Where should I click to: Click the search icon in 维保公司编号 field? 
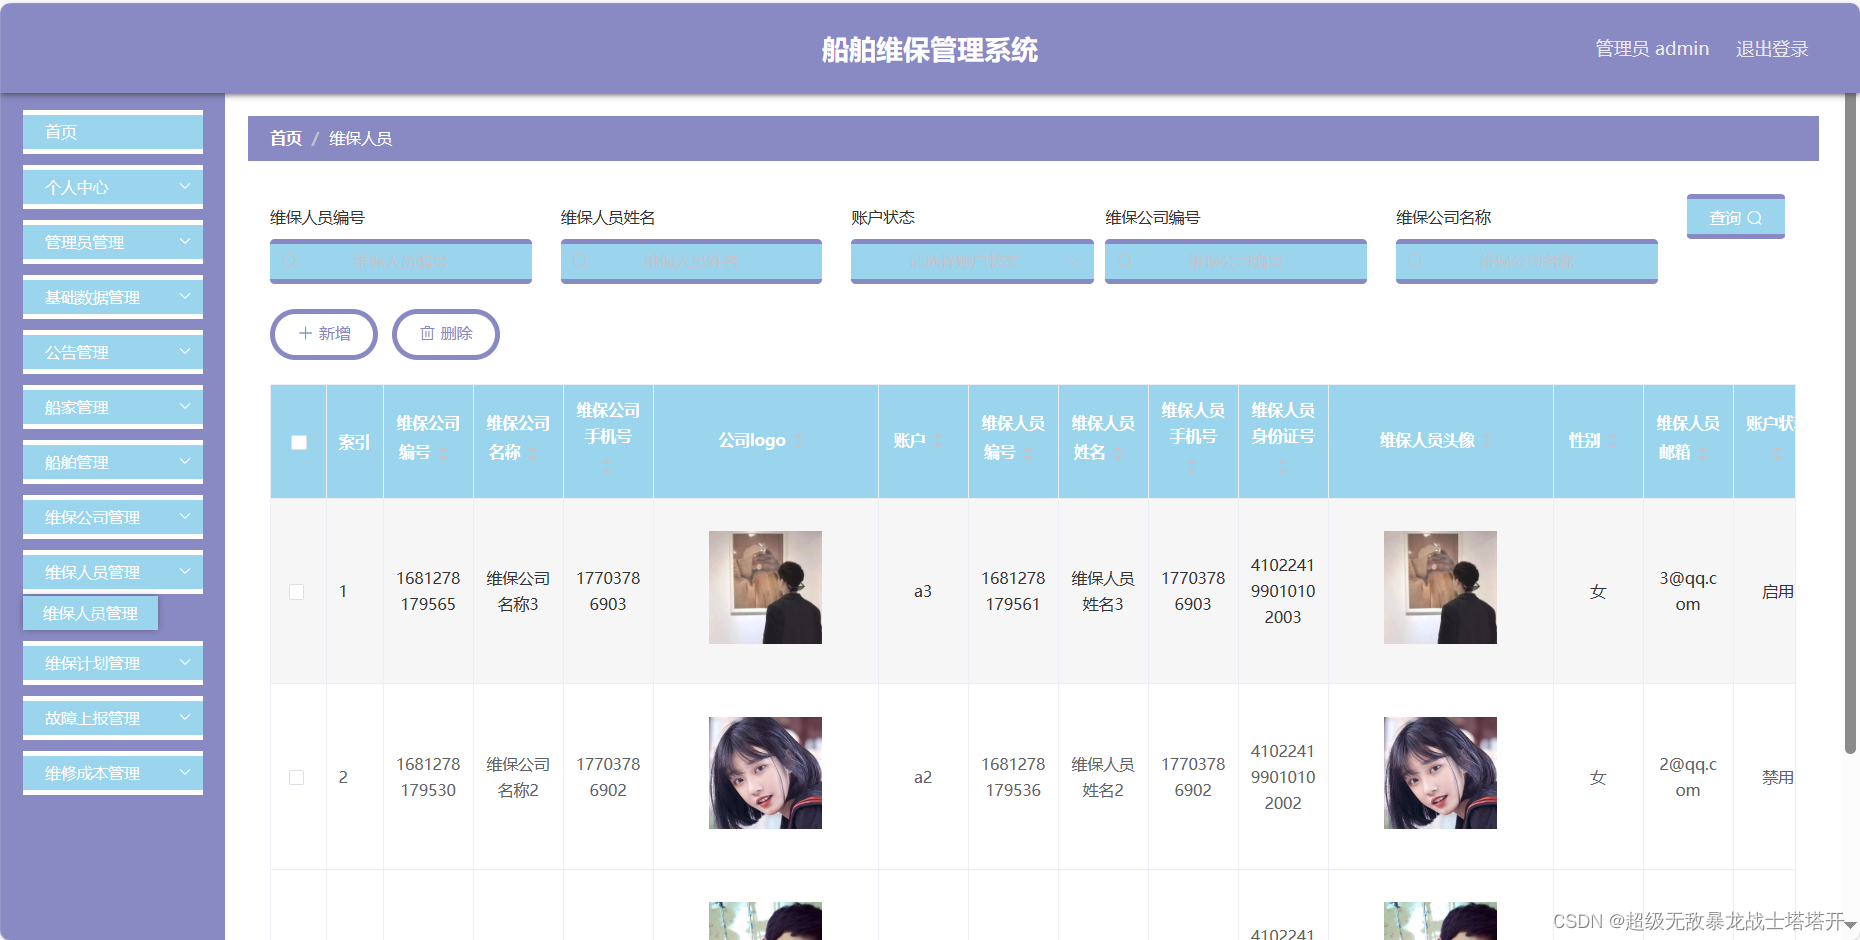1125,261
